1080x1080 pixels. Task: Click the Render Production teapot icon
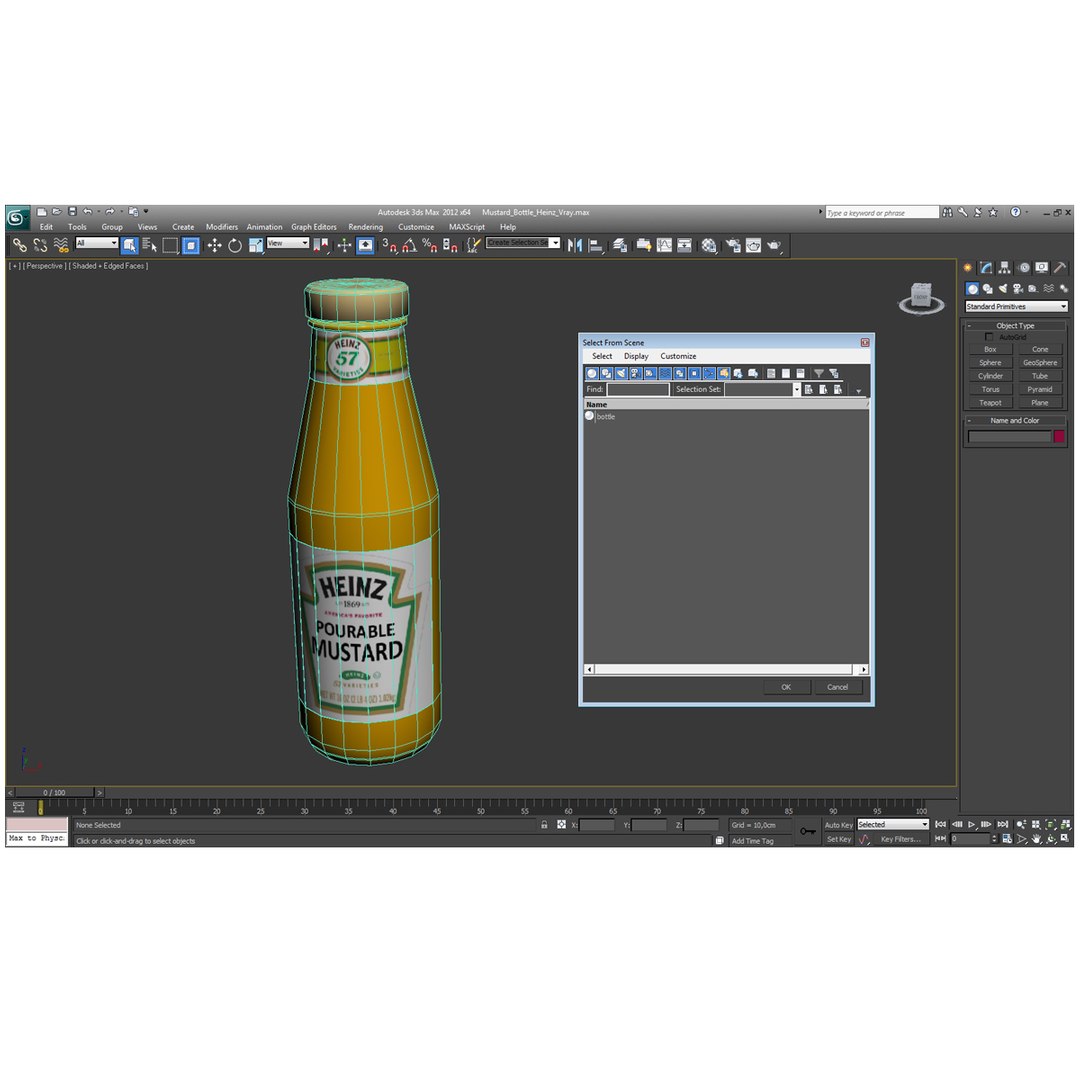pyautogui.click(x=774, y=245)
